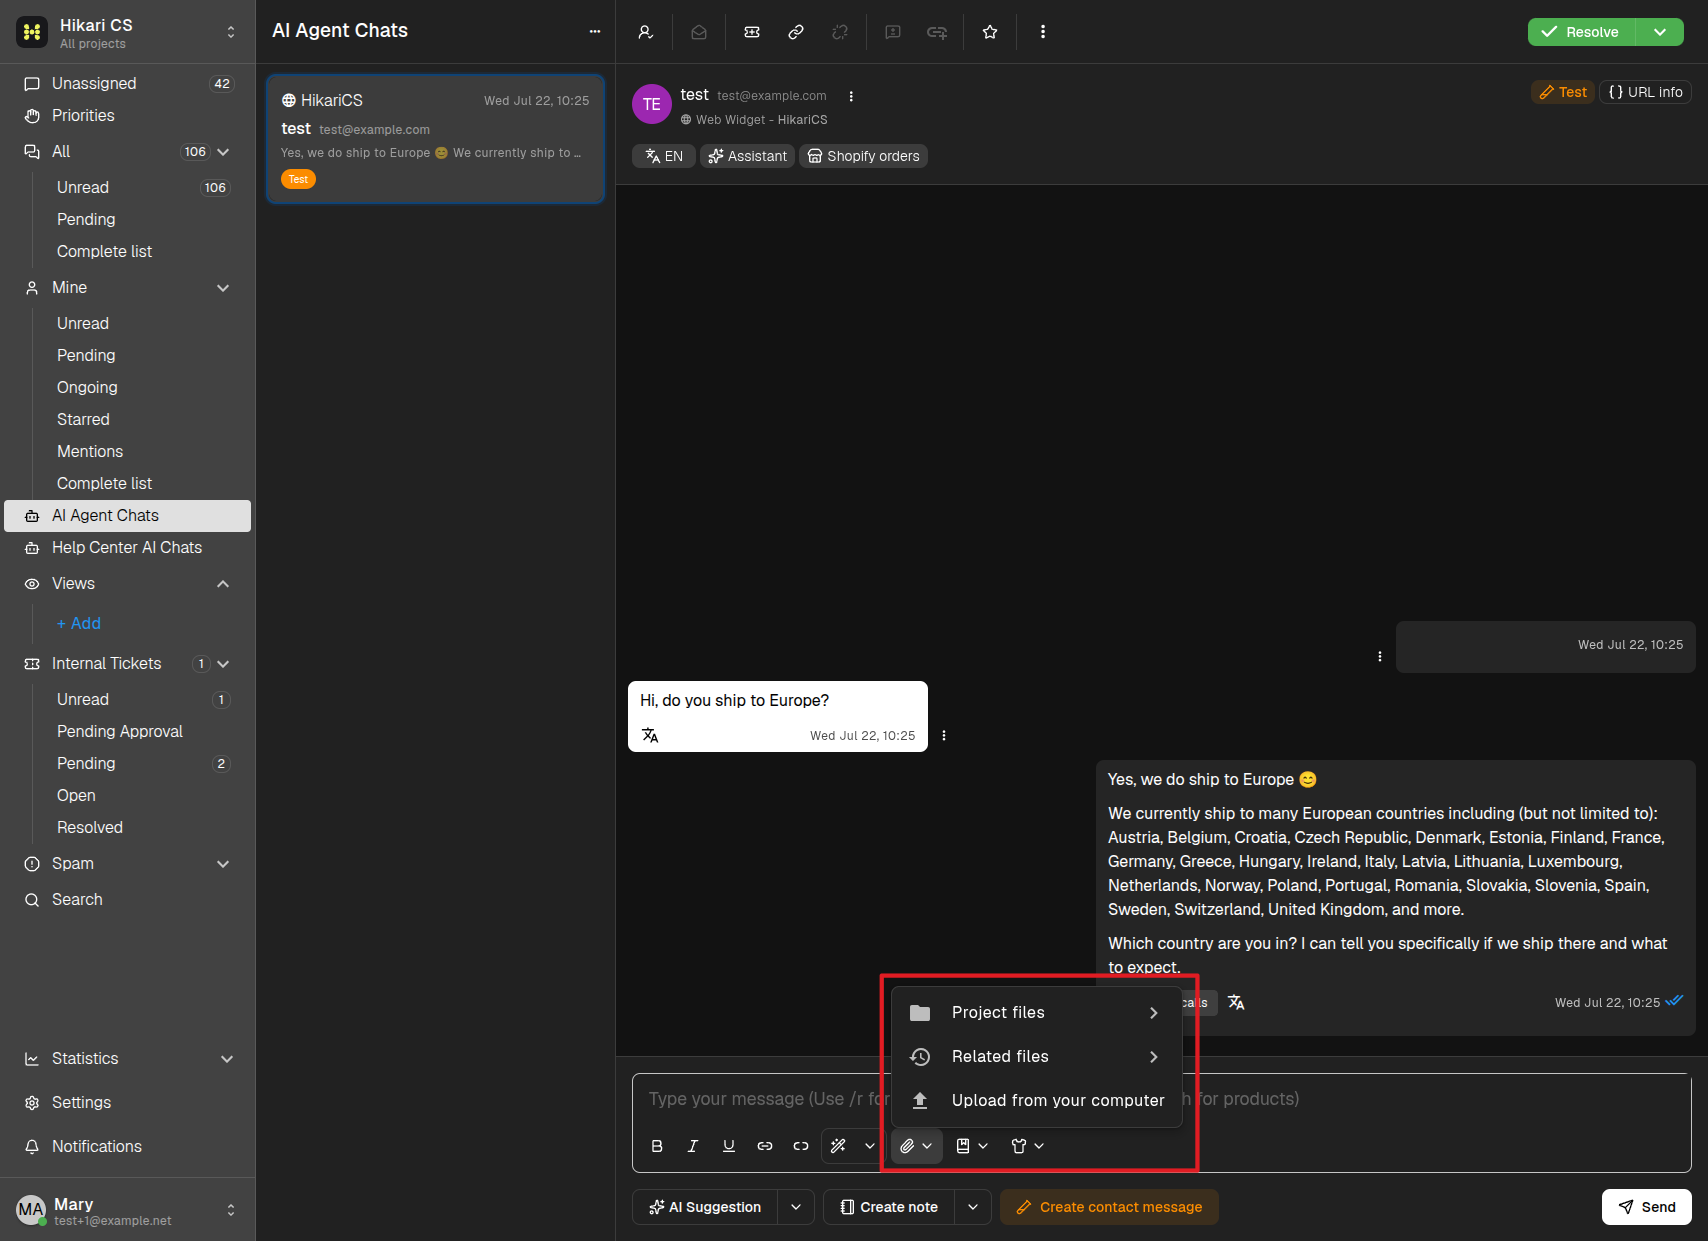This screenshot has height=1241, width=1708.
Task: Click the green Resolve button
Action: pyautogui.click(x=1581, y=32)
